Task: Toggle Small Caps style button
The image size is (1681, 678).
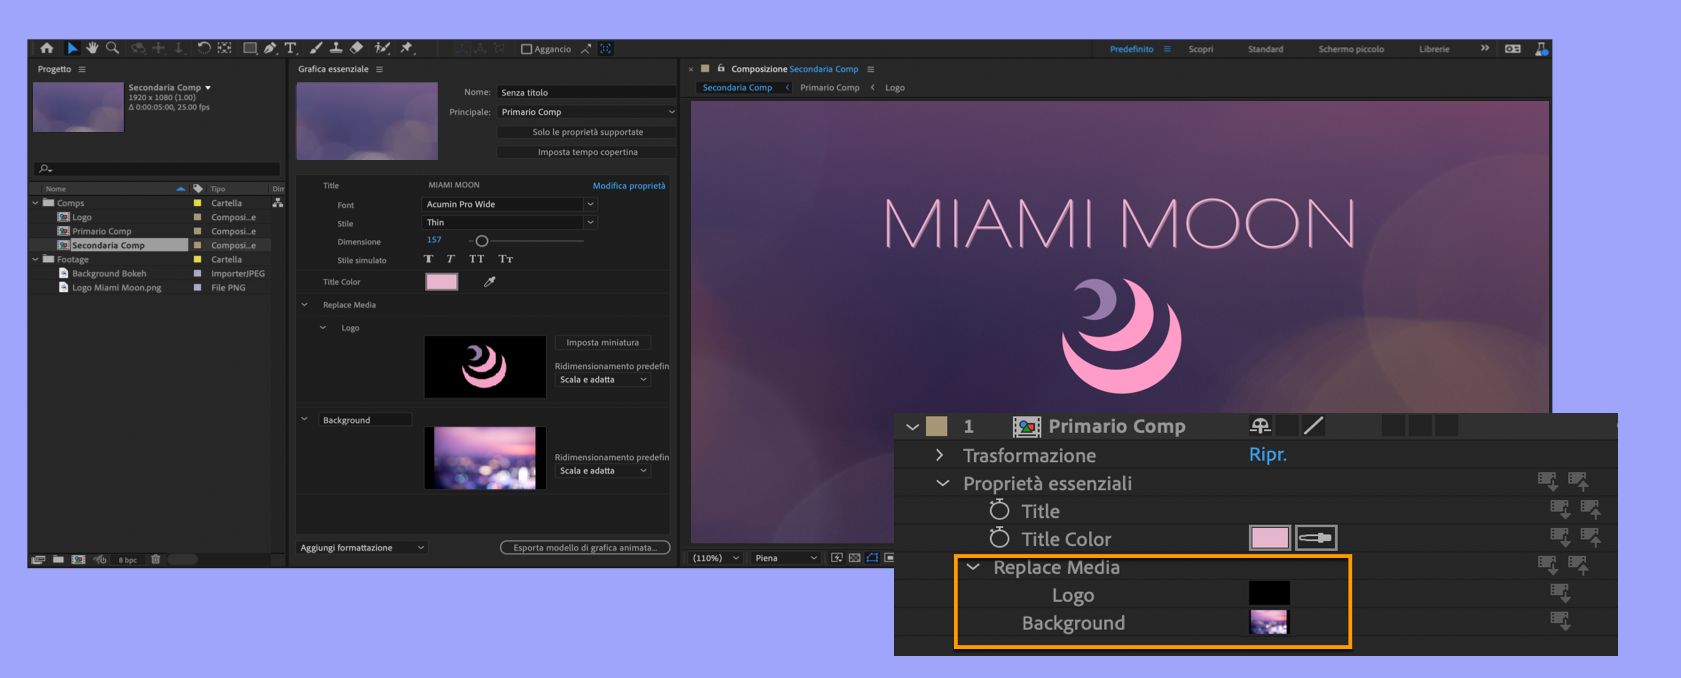Action: coord(506,259)
